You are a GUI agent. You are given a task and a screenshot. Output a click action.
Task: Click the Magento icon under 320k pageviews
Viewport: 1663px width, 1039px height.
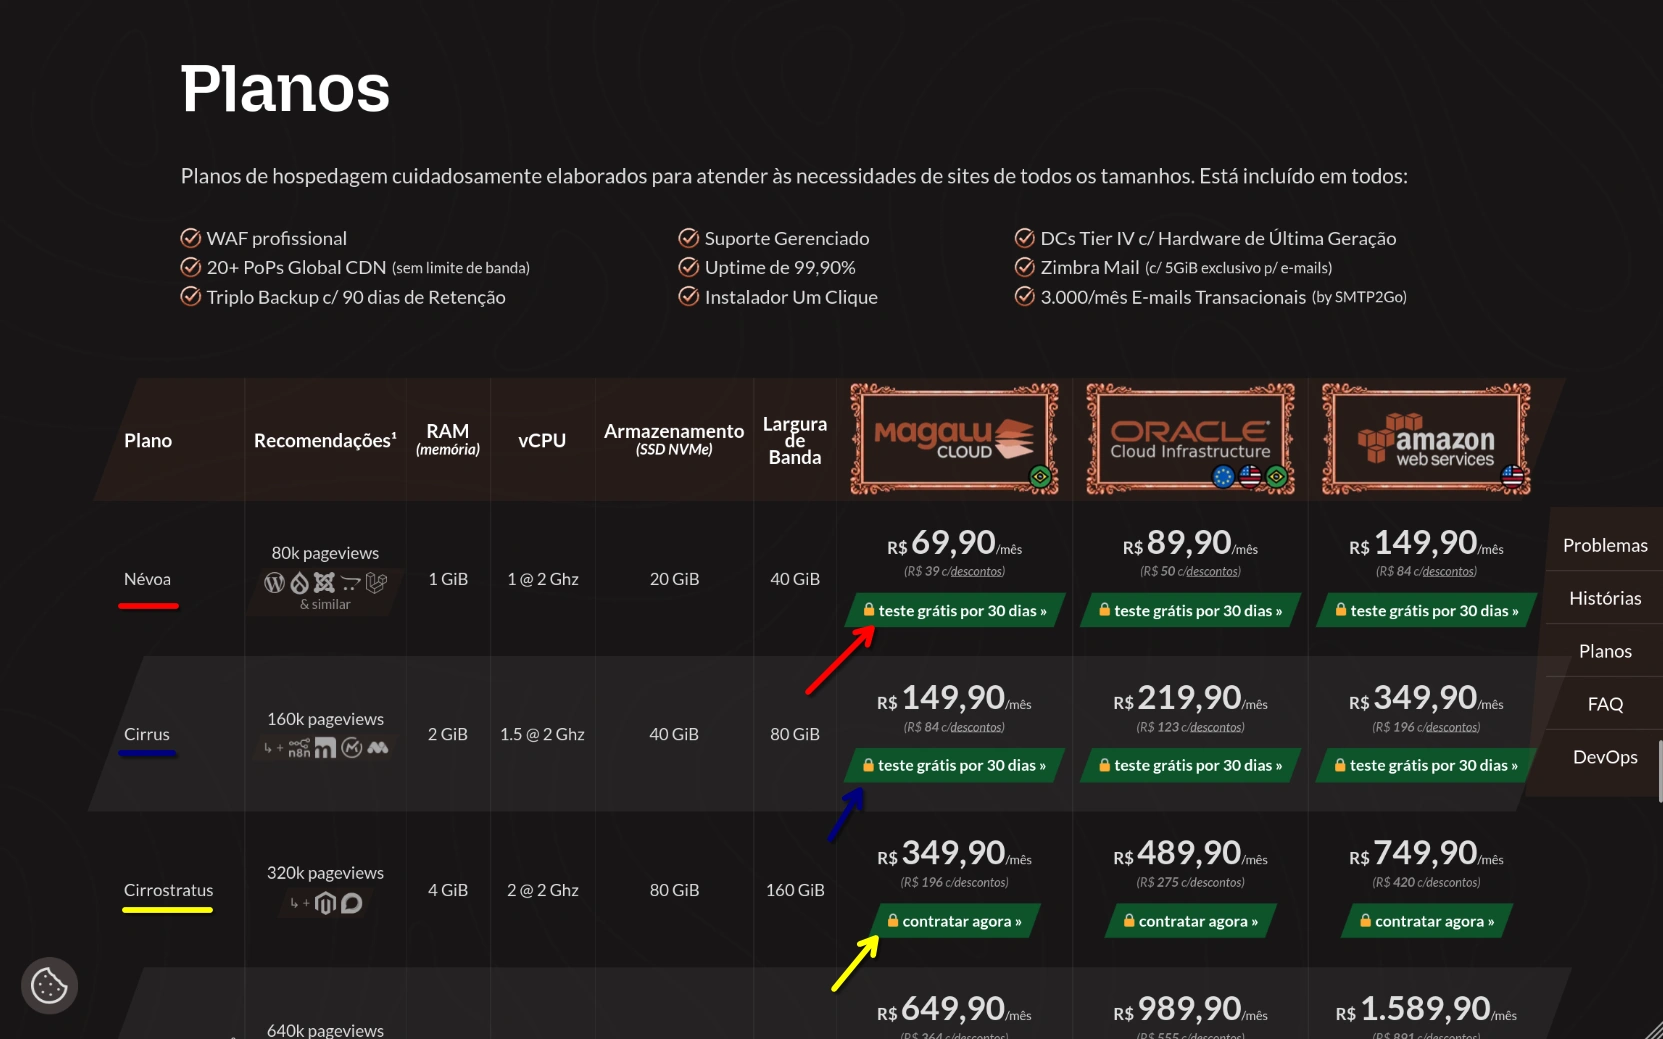click(325, 903)
